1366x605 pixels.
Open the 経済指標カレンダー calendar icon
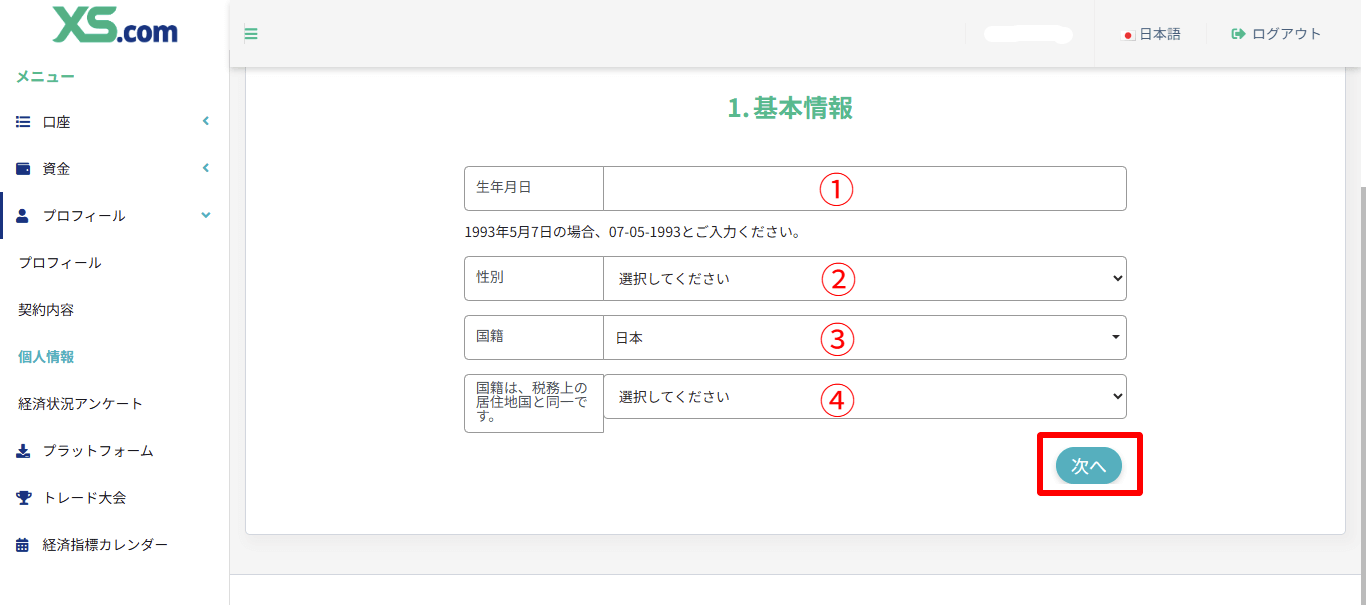pos(22,544)
